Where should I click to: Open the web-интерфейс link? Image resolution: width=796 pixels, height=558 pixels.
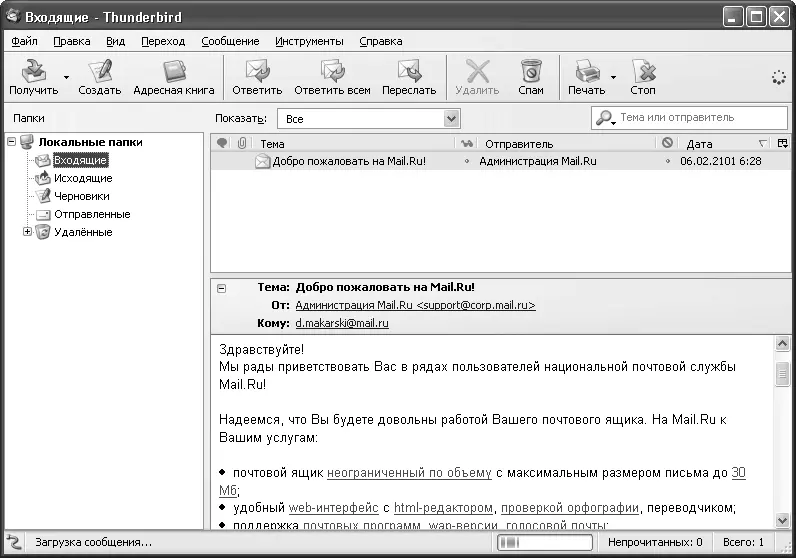coord(334,508)
